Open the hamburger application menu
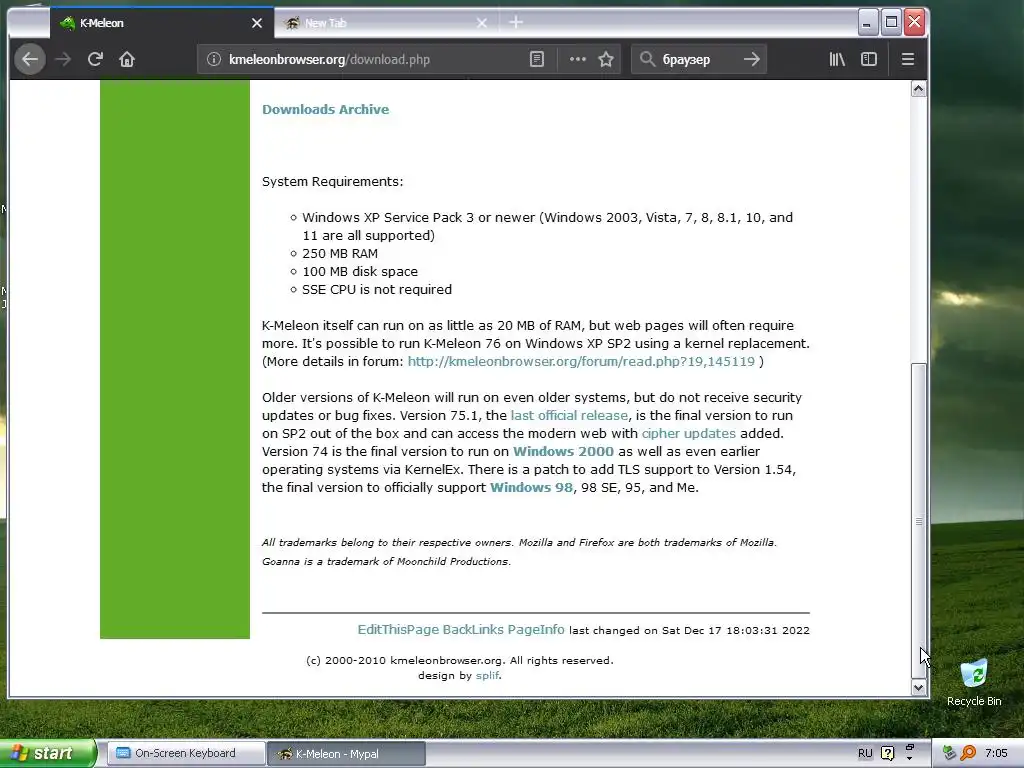 (x=908, y=59)
